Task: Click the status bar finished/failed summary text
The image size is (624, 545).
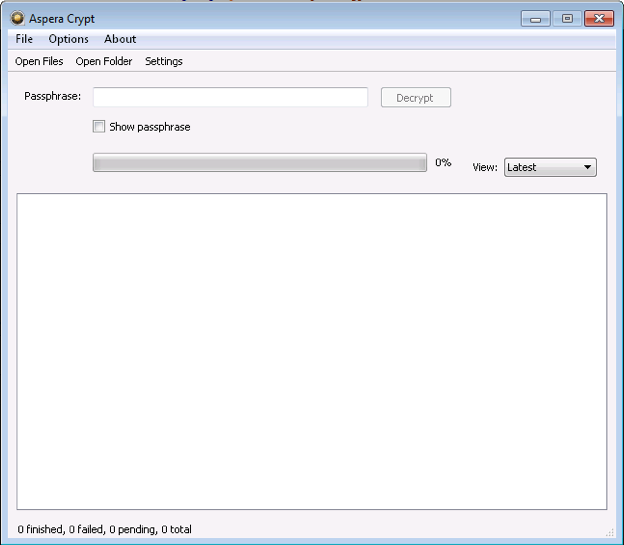Action: (105, 529)
